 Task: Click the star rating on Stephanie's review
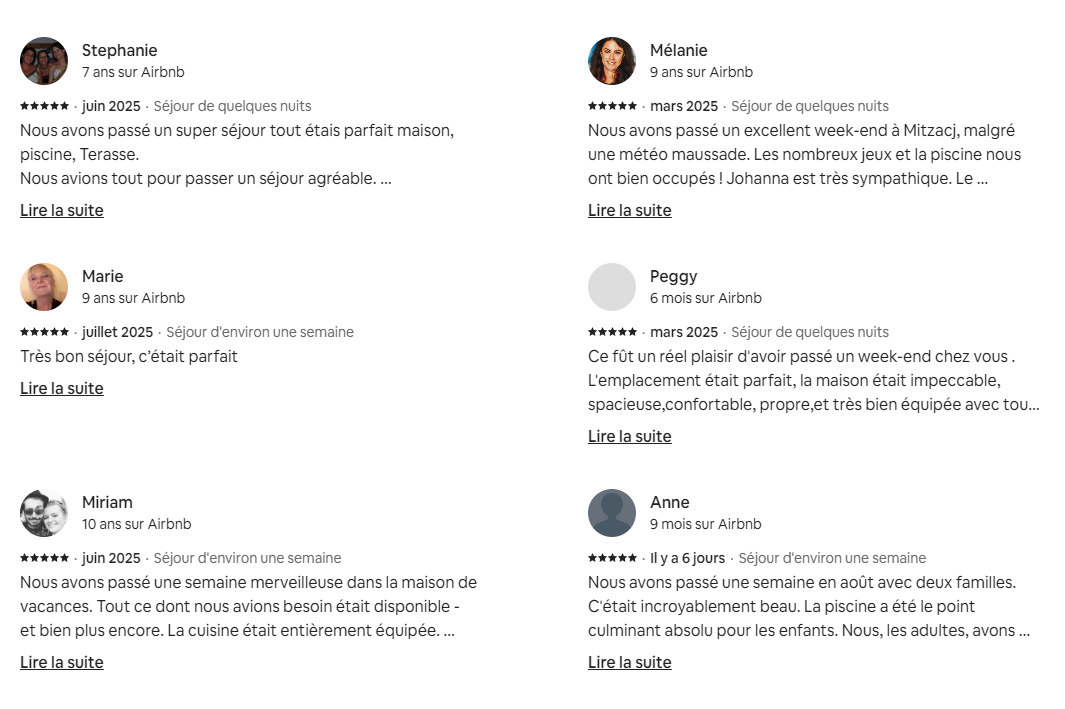tap(45, 106)
